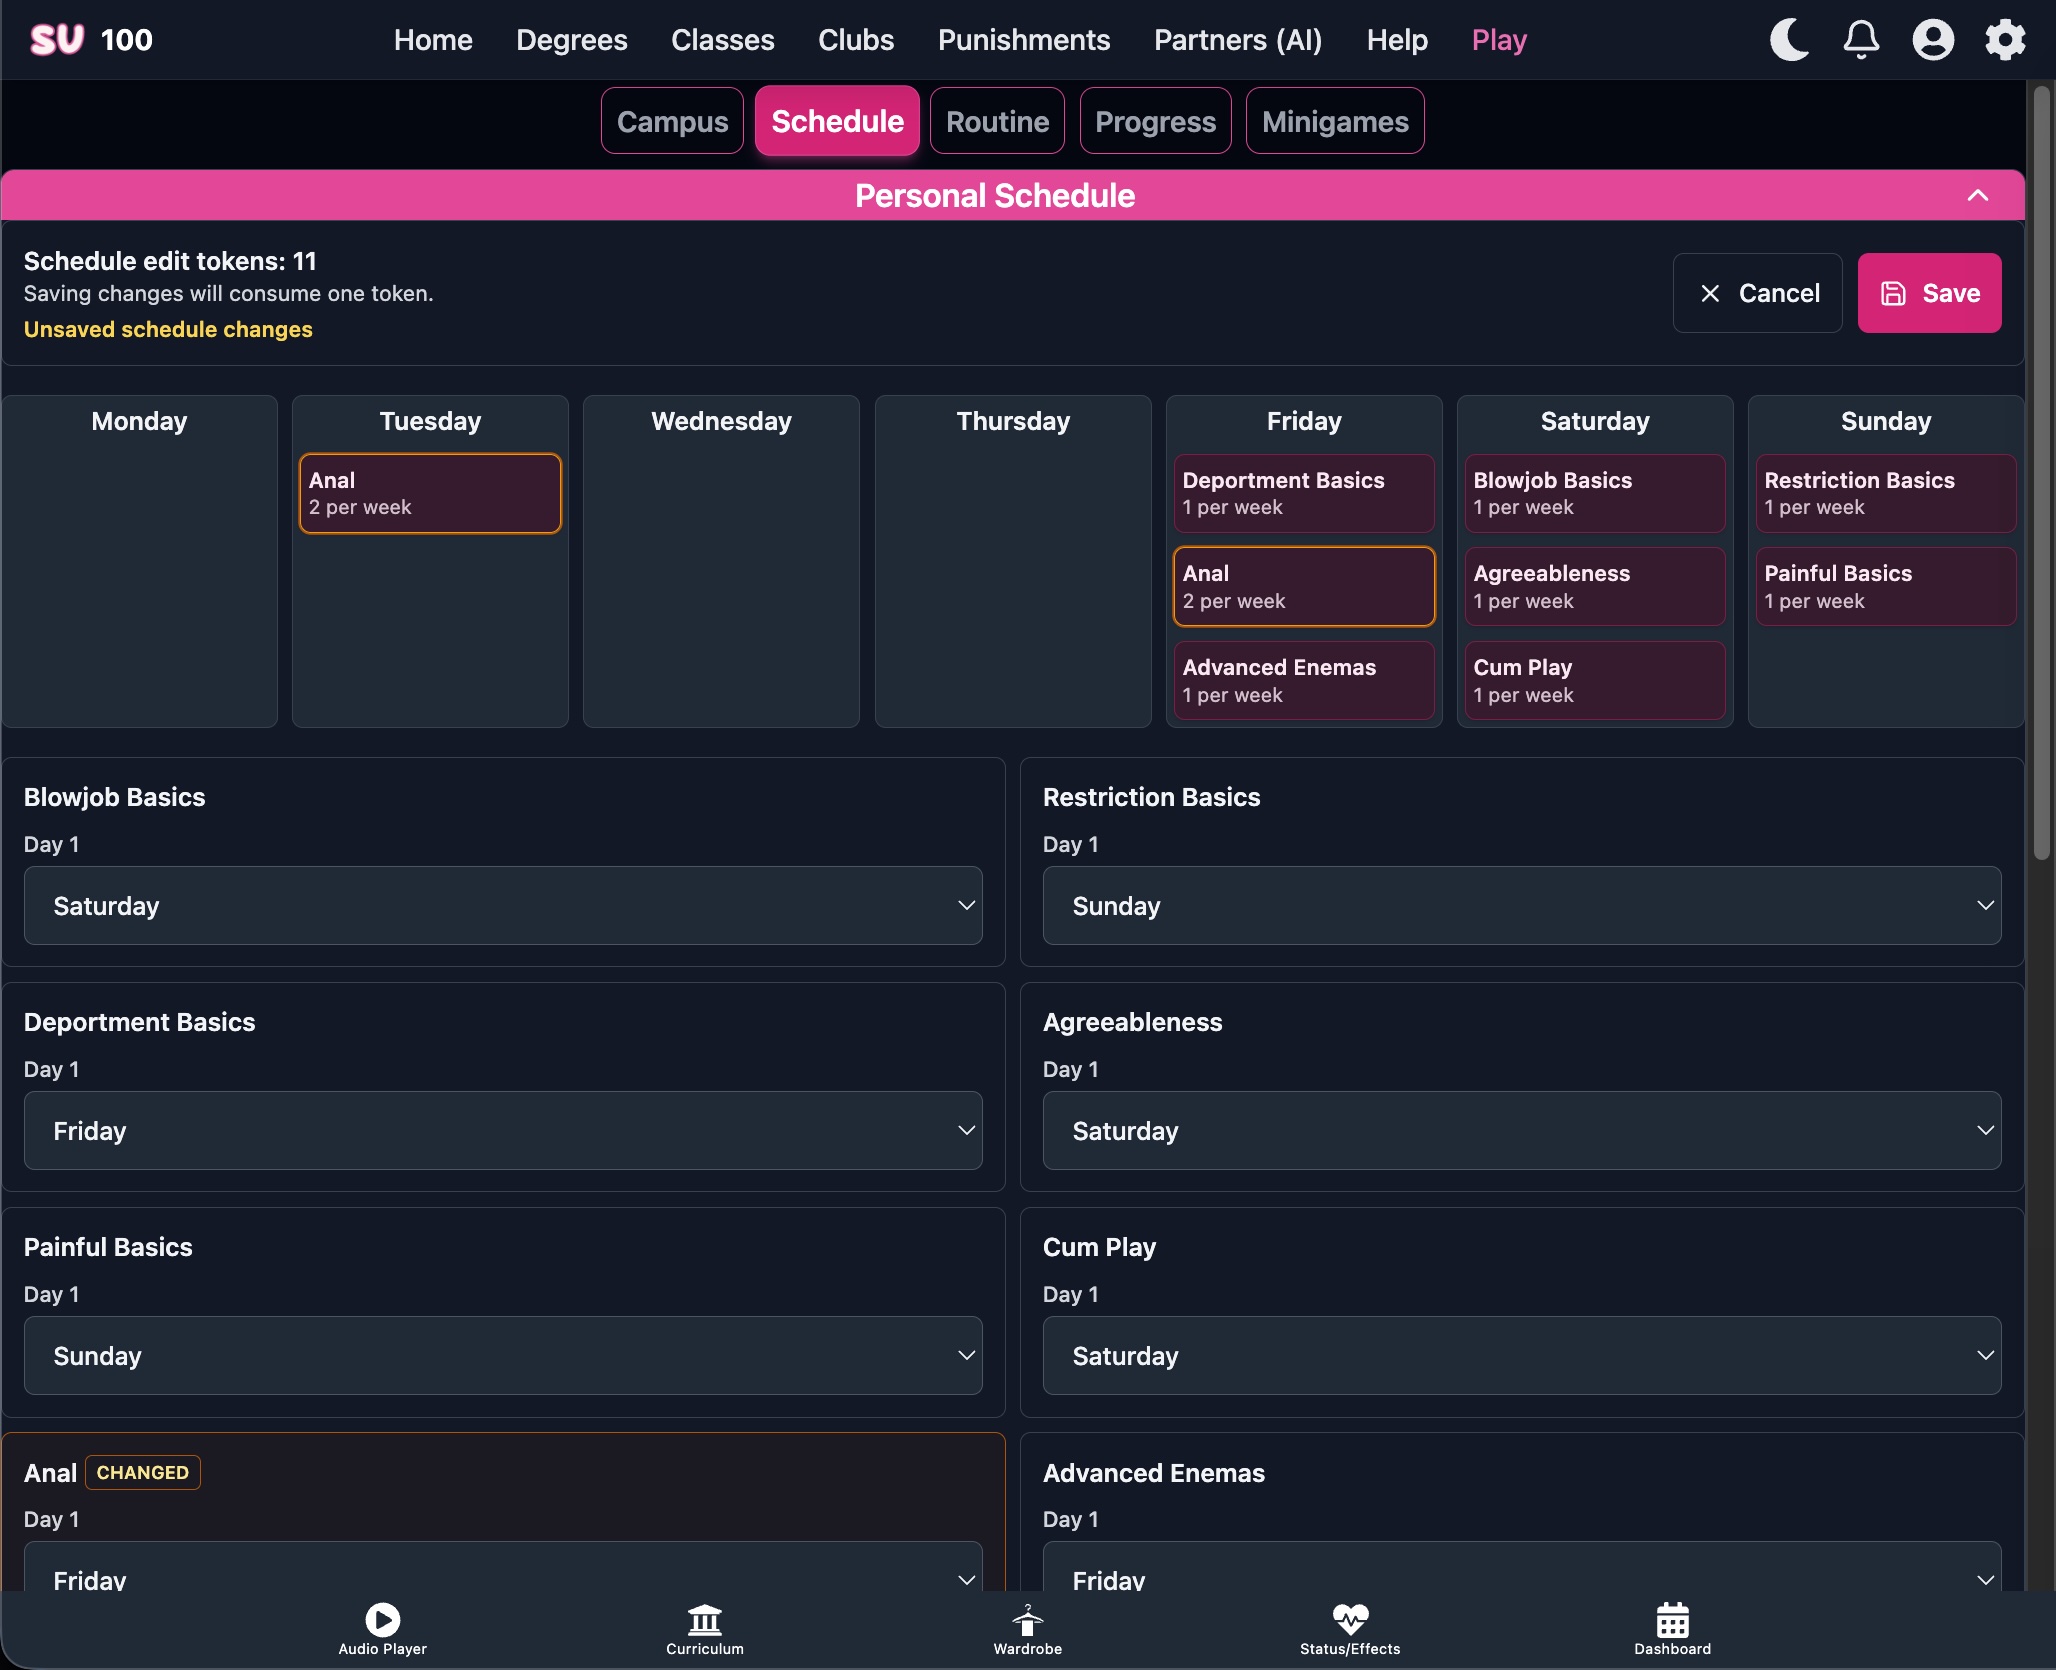Viewport: 2056px width, 1670px height.
Task: Toggle dark mode with the moon icon
Action: point(1789,40)
